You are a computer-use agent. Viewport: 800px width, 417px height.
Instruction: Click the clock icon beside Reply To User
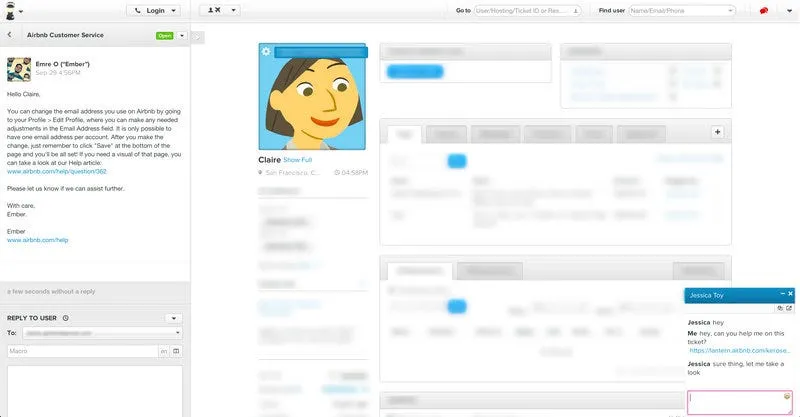point(65,318)
